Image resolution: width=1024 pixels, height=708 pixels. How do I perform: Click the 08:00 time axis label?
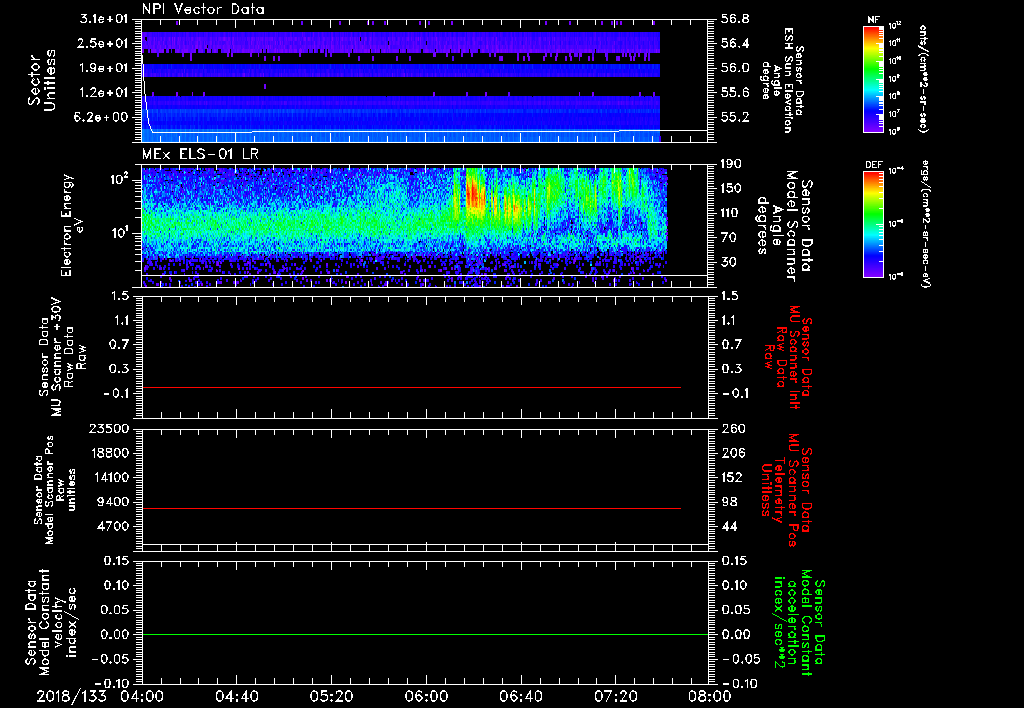pos(710,696)
